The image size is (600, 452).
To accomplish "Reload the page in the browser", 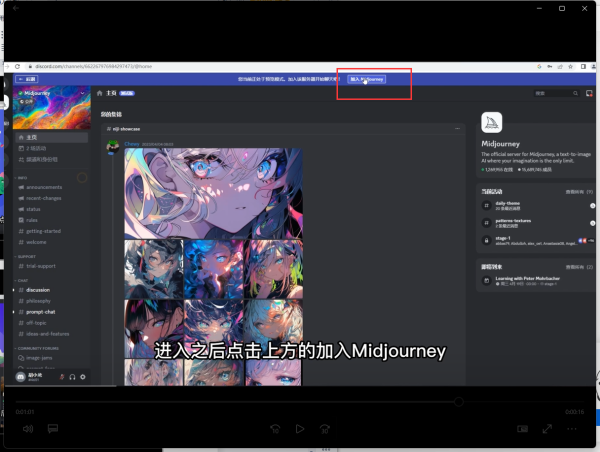I will [17, 67].
